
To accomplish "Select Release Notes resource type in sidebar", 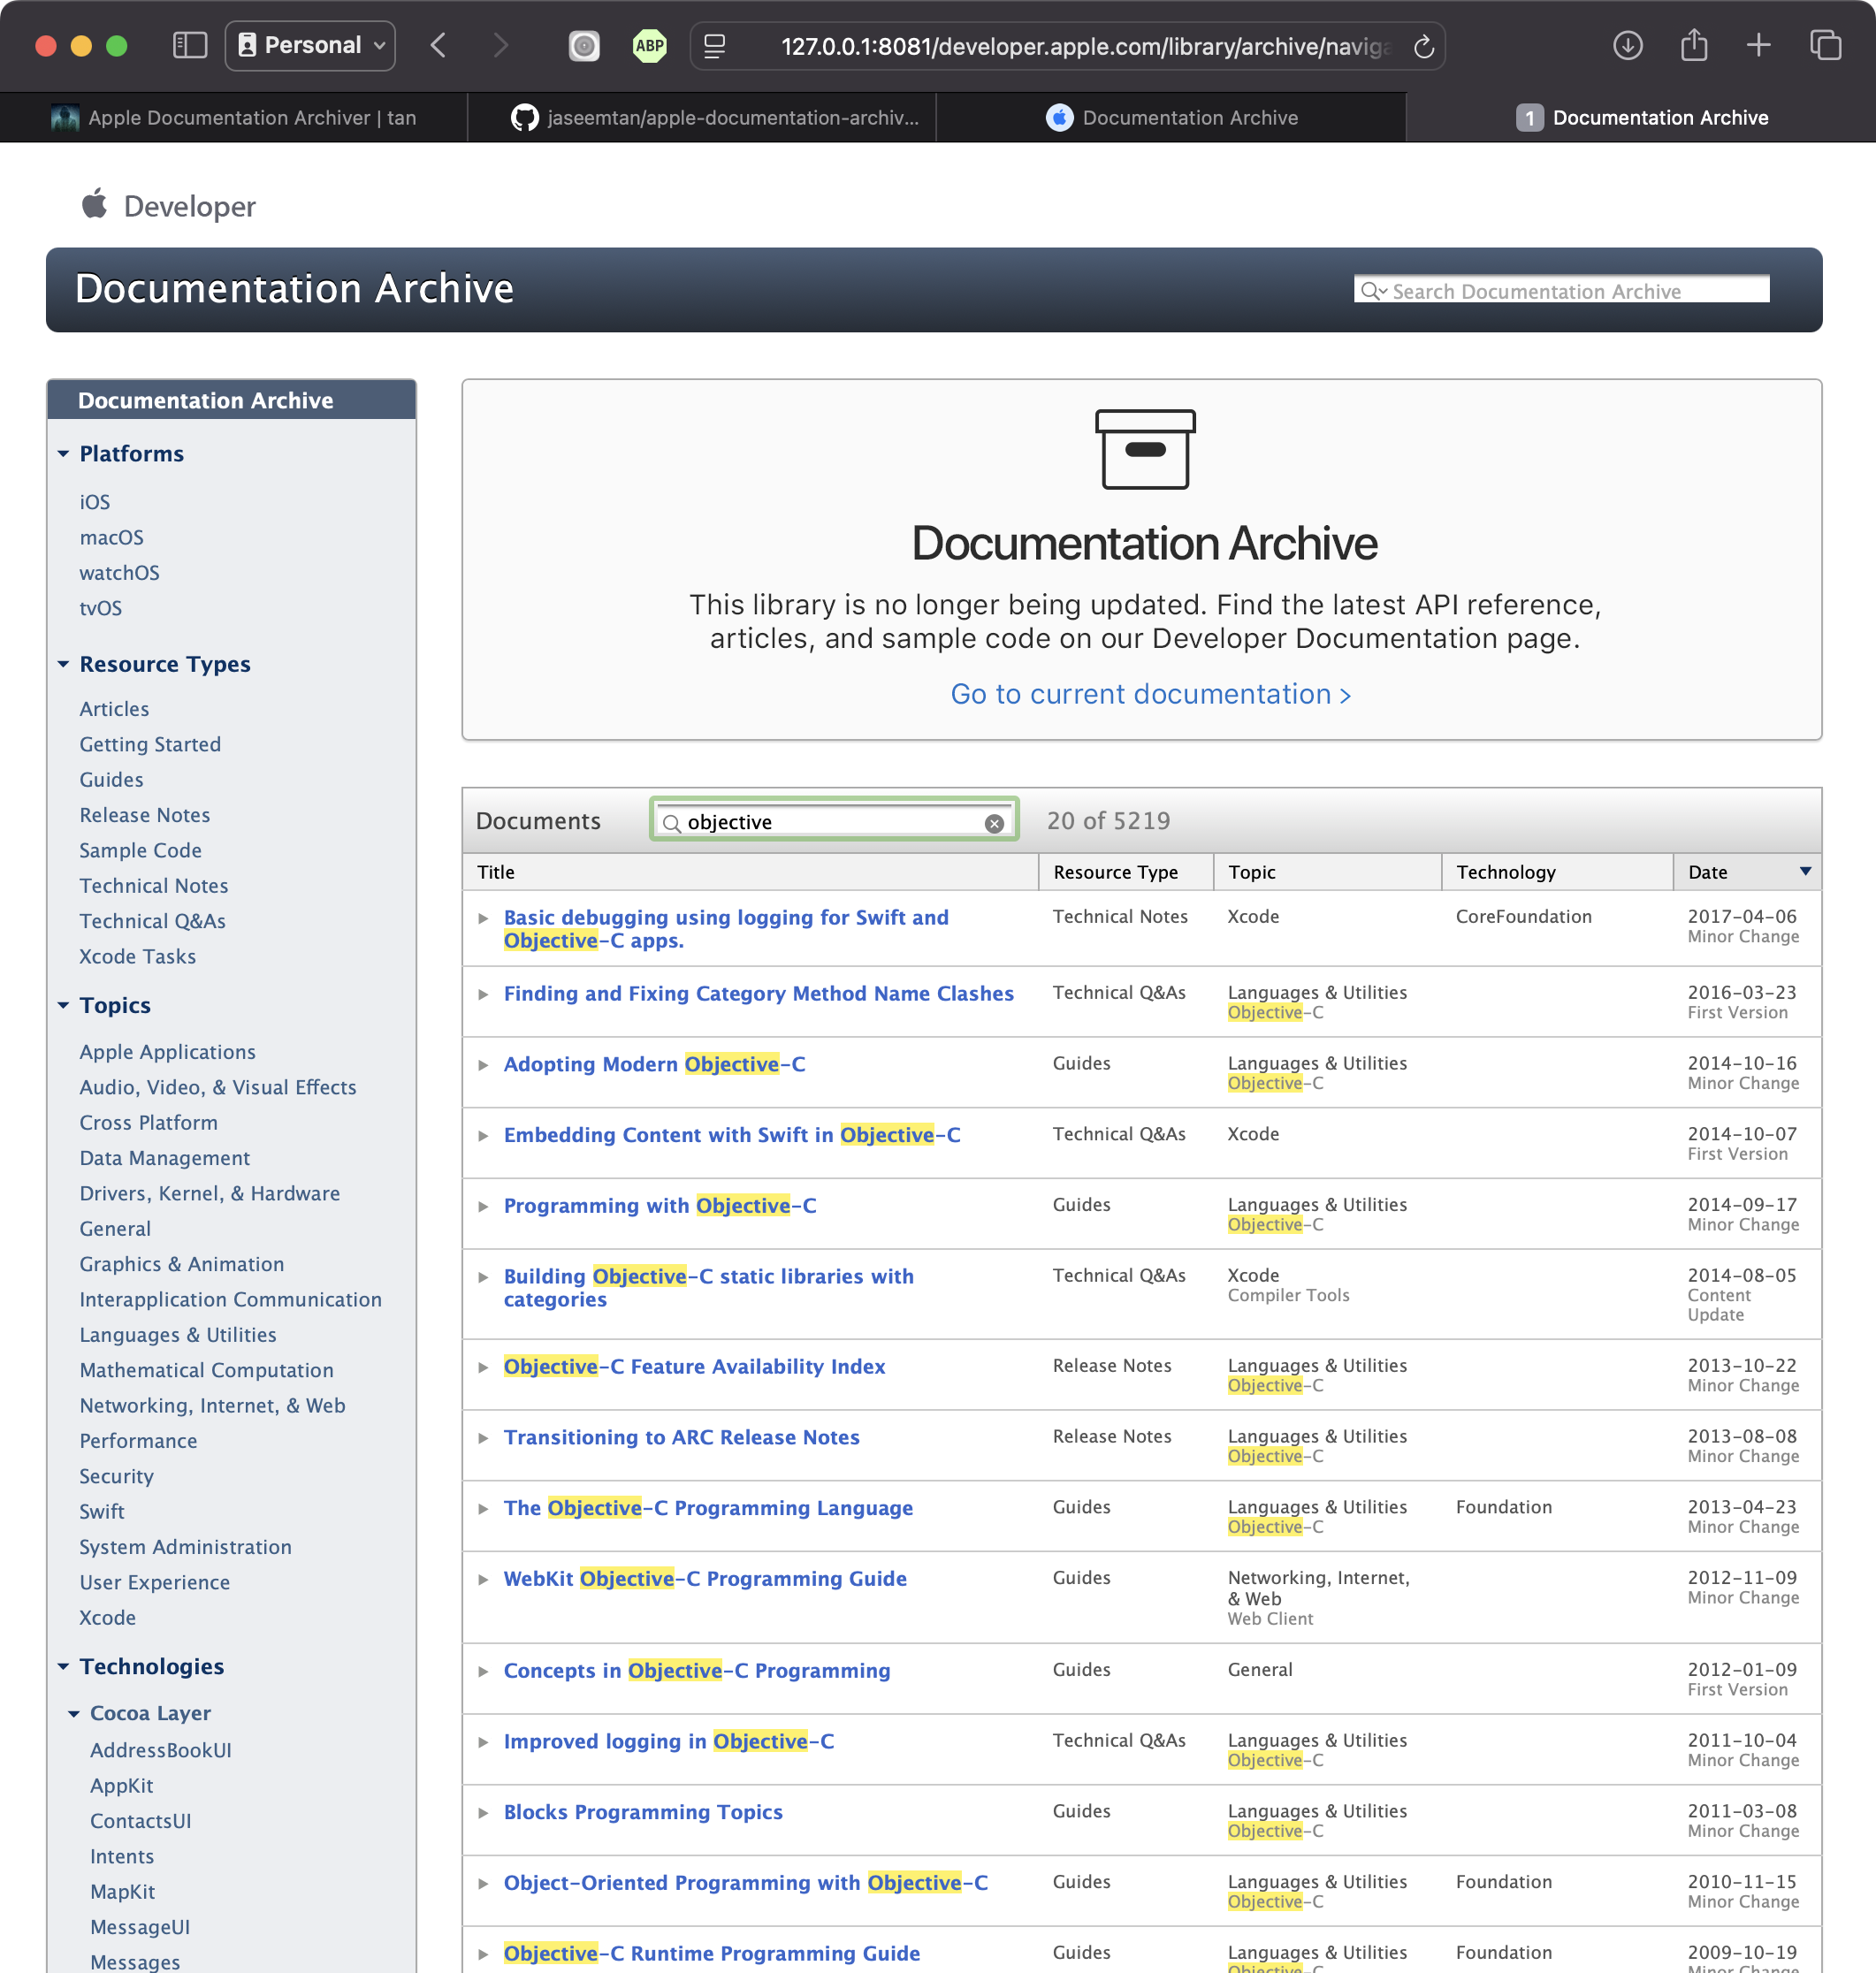I will [145, 815].
